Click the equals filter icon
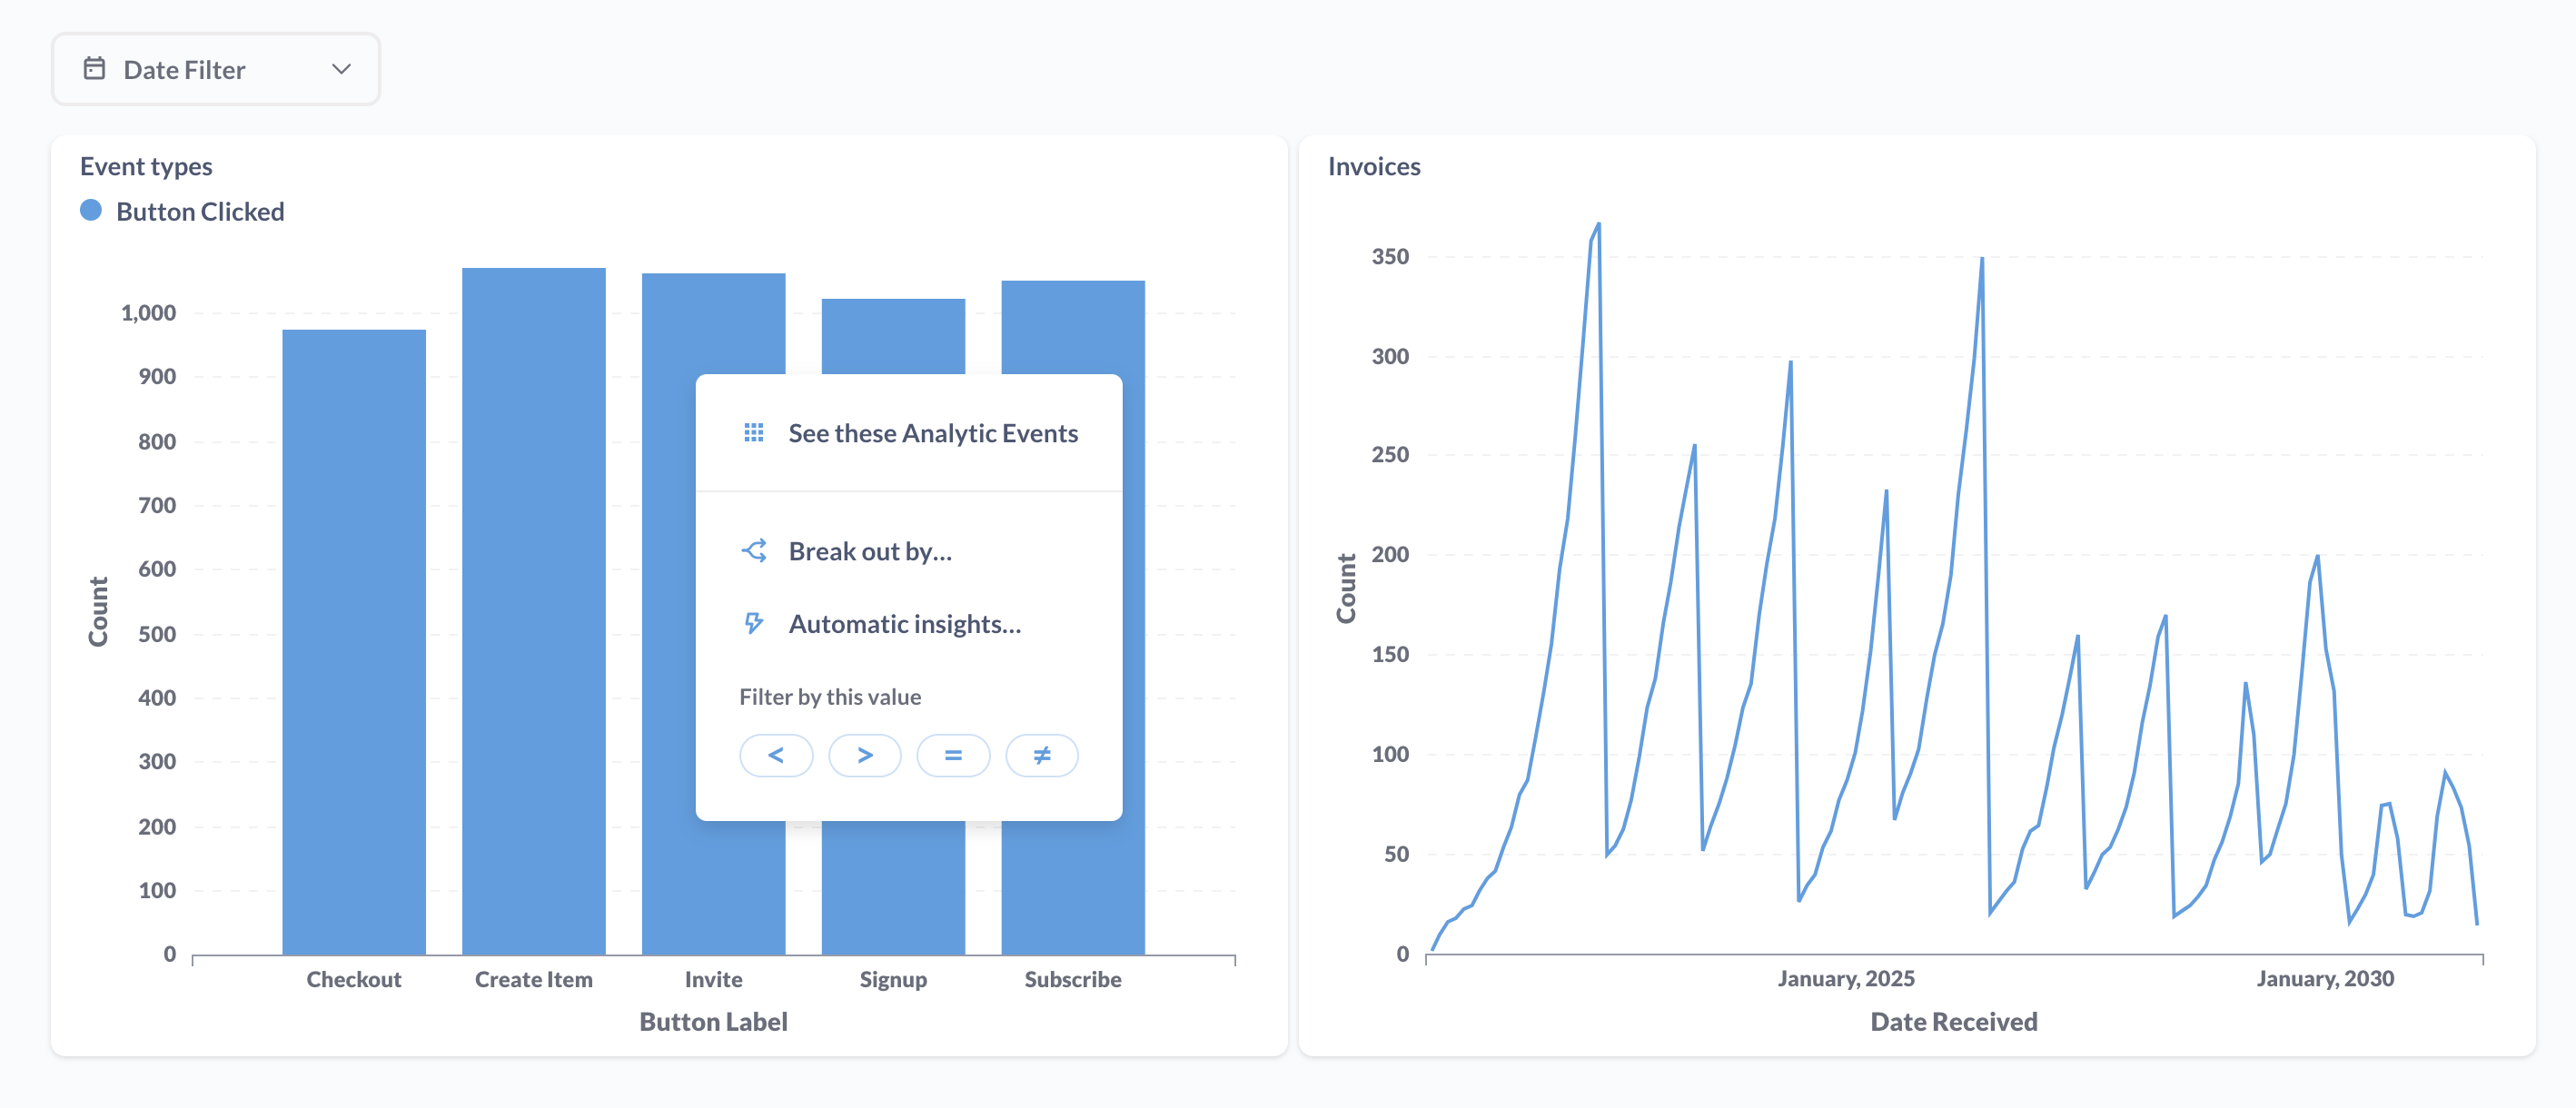The width and height of the screenshot is (2576, 1108). tap(949, 754)
